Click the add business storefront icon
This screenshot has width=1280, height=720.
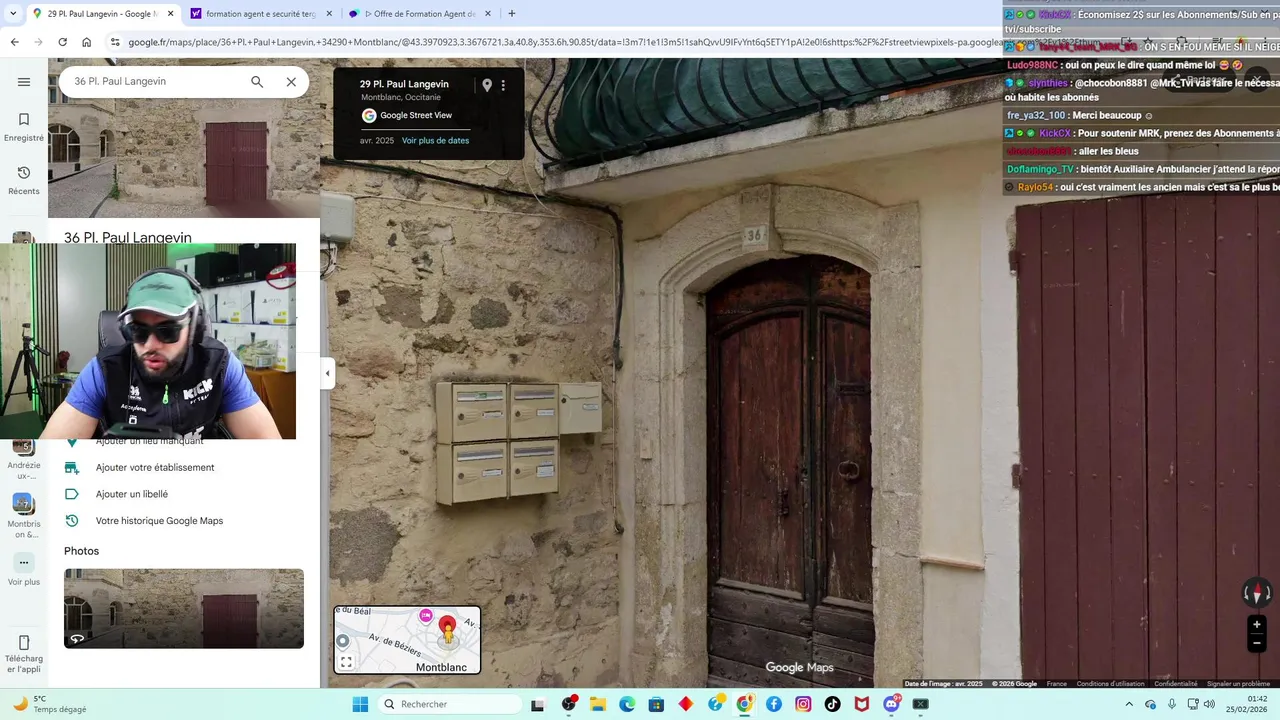tap(72, 467)
